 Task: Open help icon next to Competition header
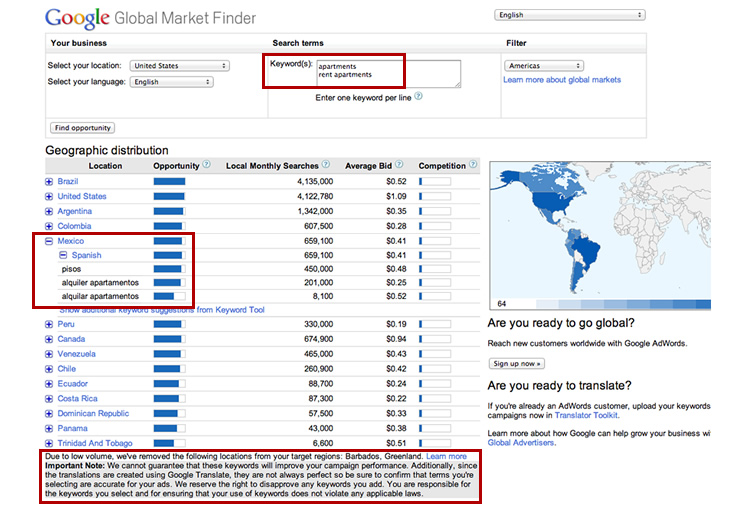coord(473,164)
